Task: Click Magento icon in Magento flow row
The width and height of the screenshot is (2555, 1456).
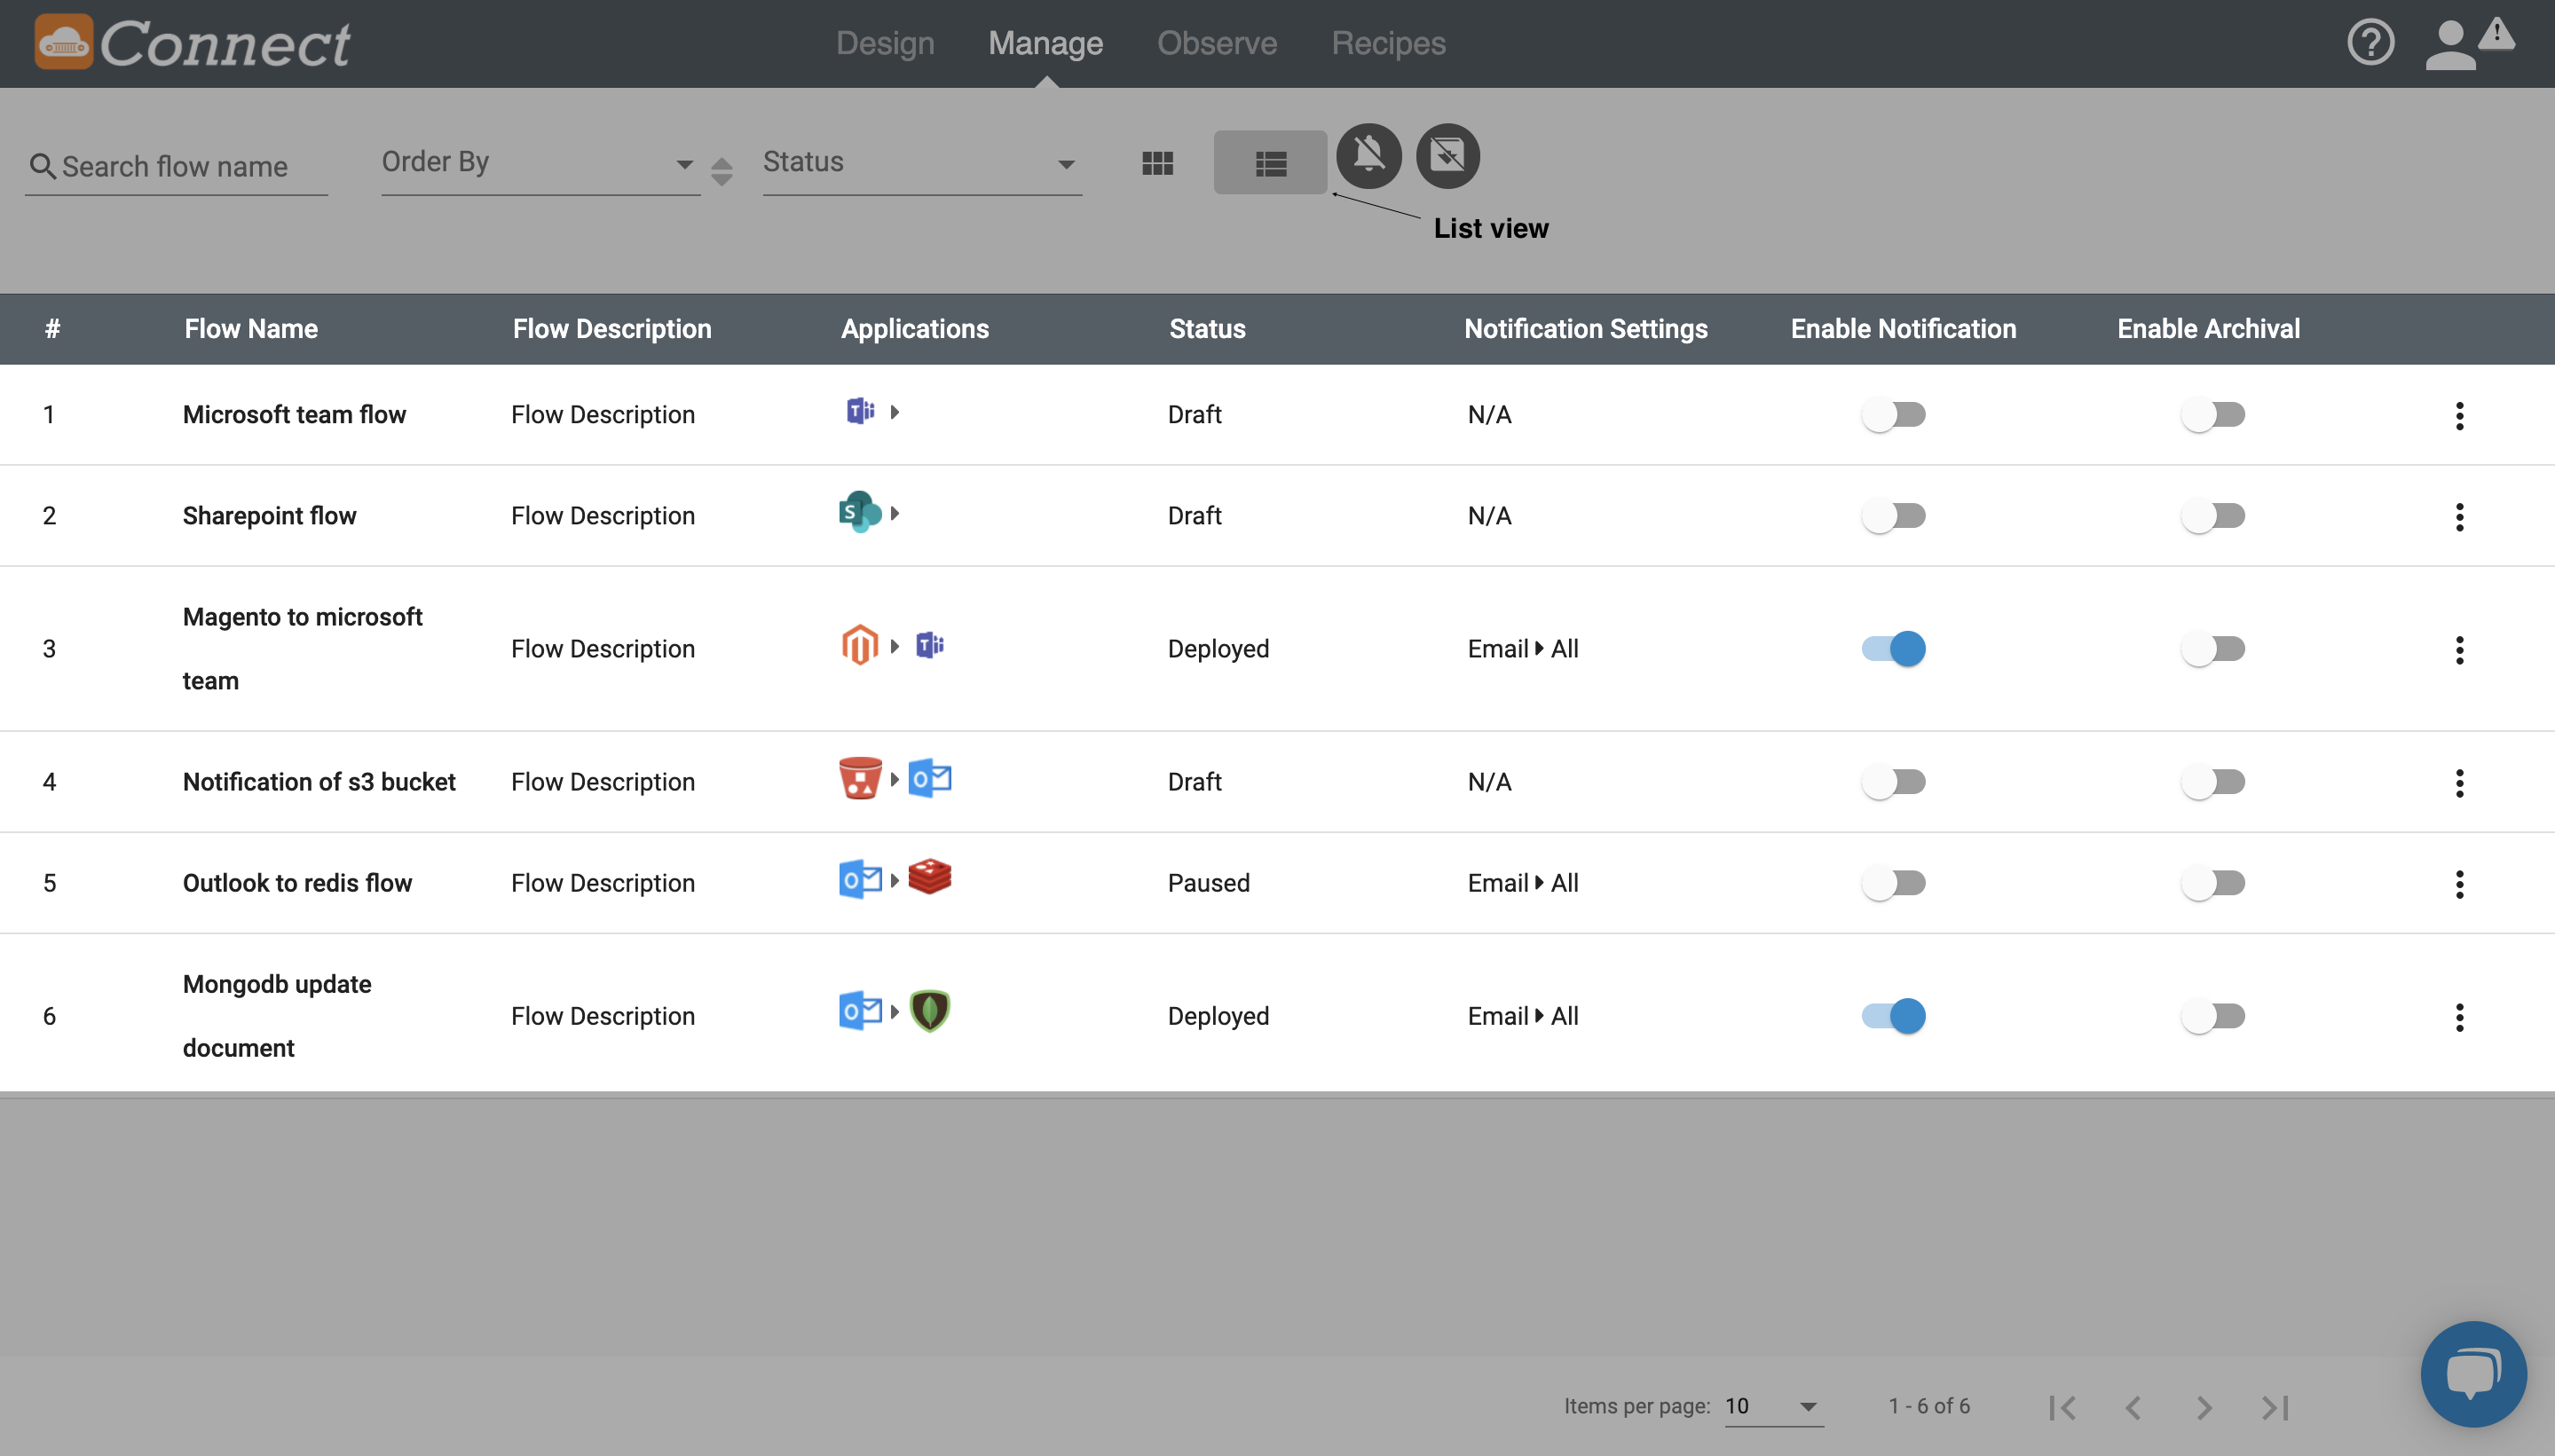Action: 860,645
